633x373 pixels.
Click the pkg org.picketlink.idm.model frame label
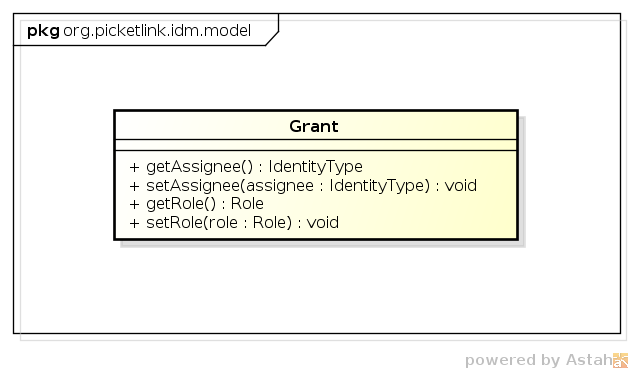(139, 31)
